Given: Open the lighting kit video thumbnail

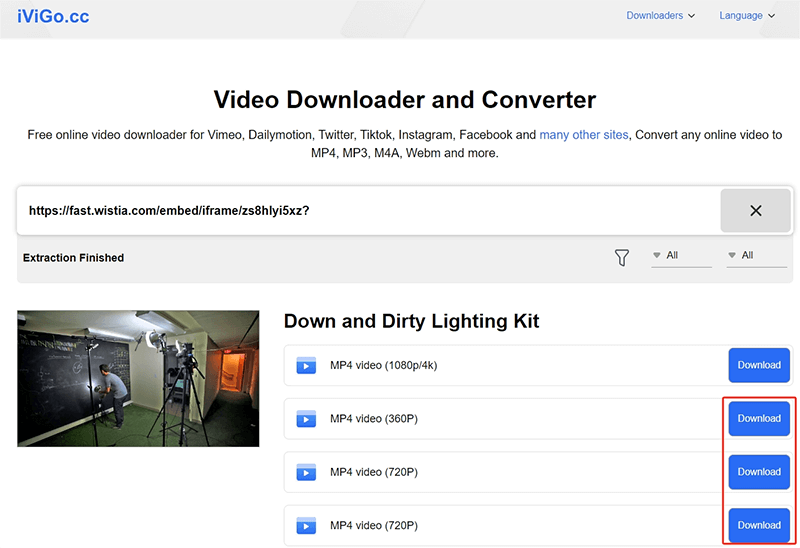Looking at the screenshot, I should (138, 379).
